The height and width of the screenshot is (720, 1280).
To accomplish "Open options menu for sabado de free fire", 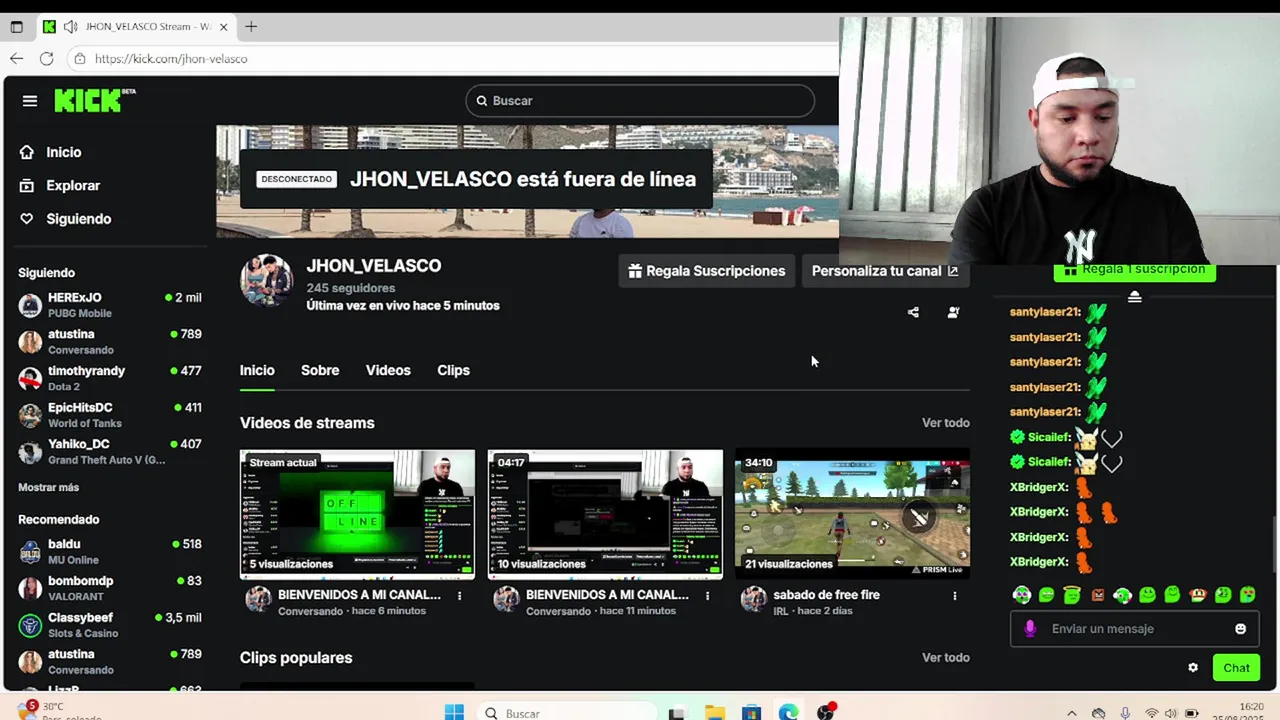I will [x=955, y=595].
